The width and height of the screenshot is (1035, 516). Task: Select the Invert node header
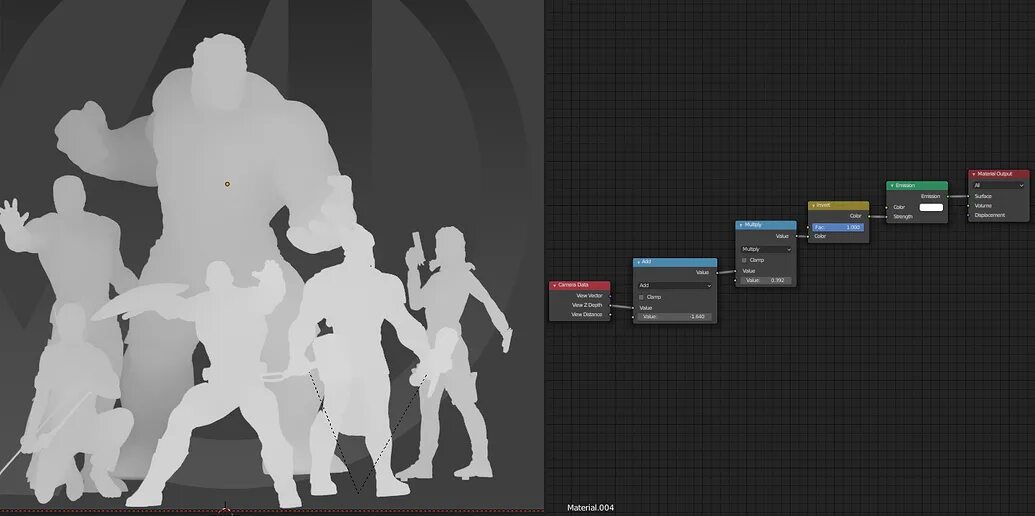pyautogui.click(x=838, y=205)
